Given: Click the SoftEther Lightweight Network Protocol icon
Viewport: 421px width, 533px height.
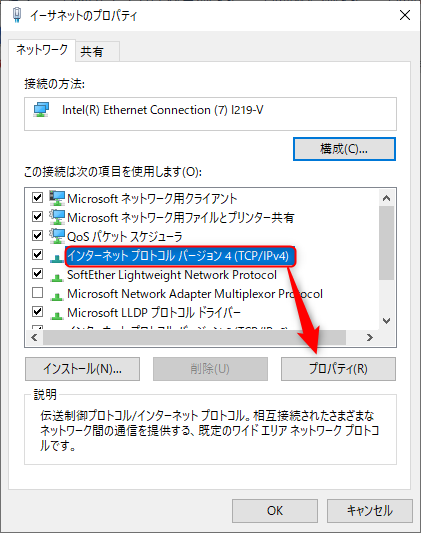Looking at the screenshot, I should tap(57, 278).
